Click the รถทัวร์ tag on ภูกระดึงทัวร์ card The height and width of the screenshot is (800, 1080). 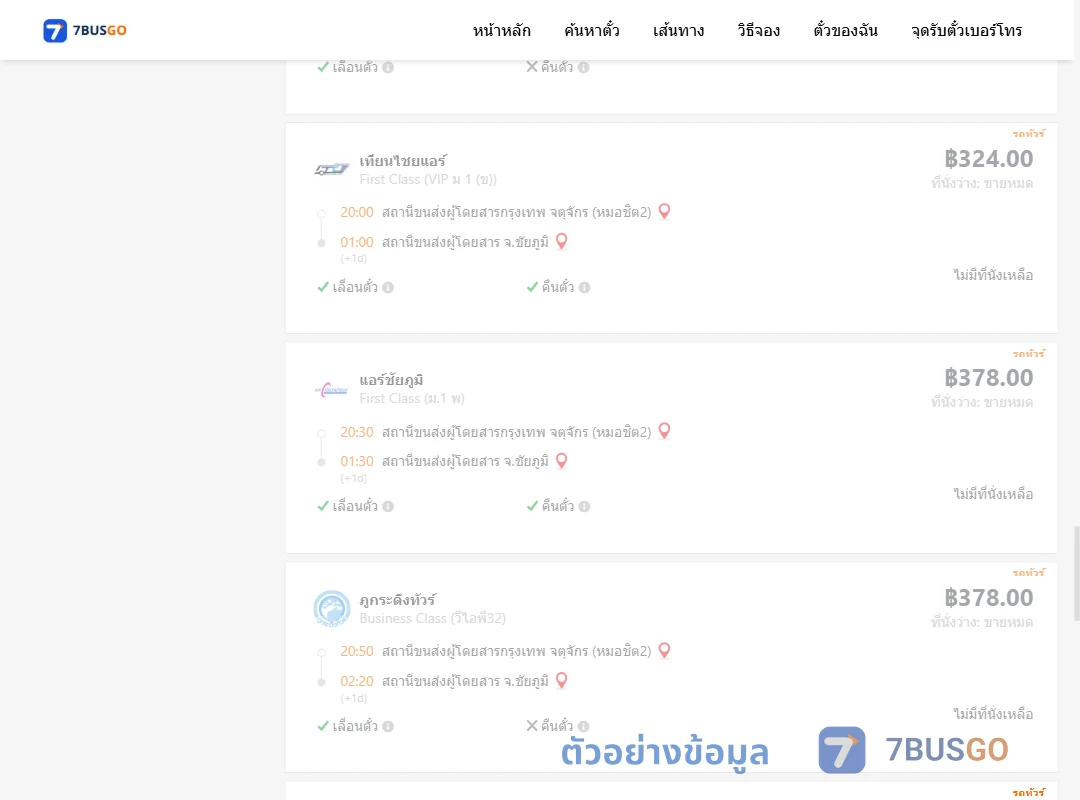(1028, 573)
